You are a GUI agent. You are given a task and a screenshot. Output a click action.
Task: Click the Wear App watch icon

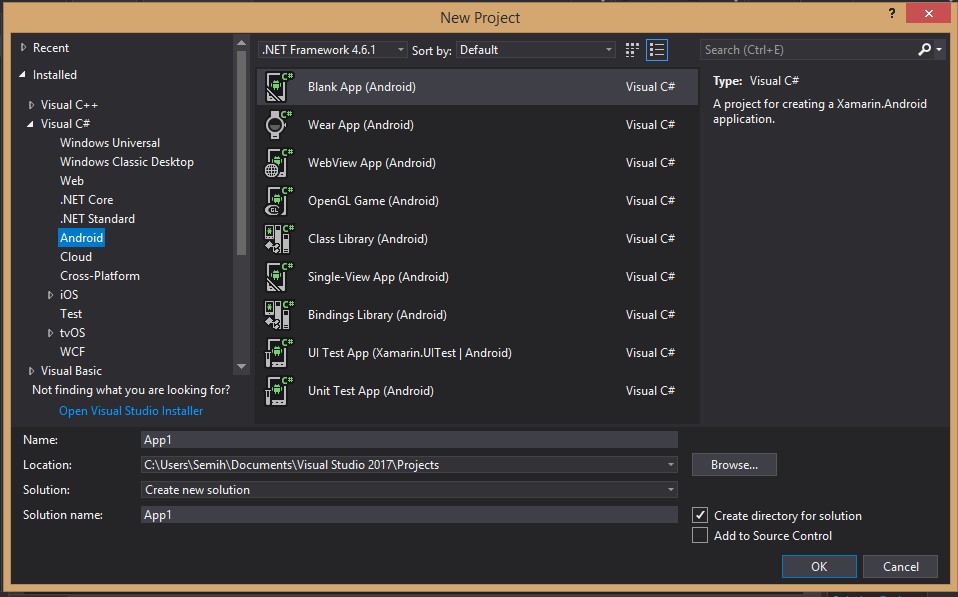[x=279, y=125]
